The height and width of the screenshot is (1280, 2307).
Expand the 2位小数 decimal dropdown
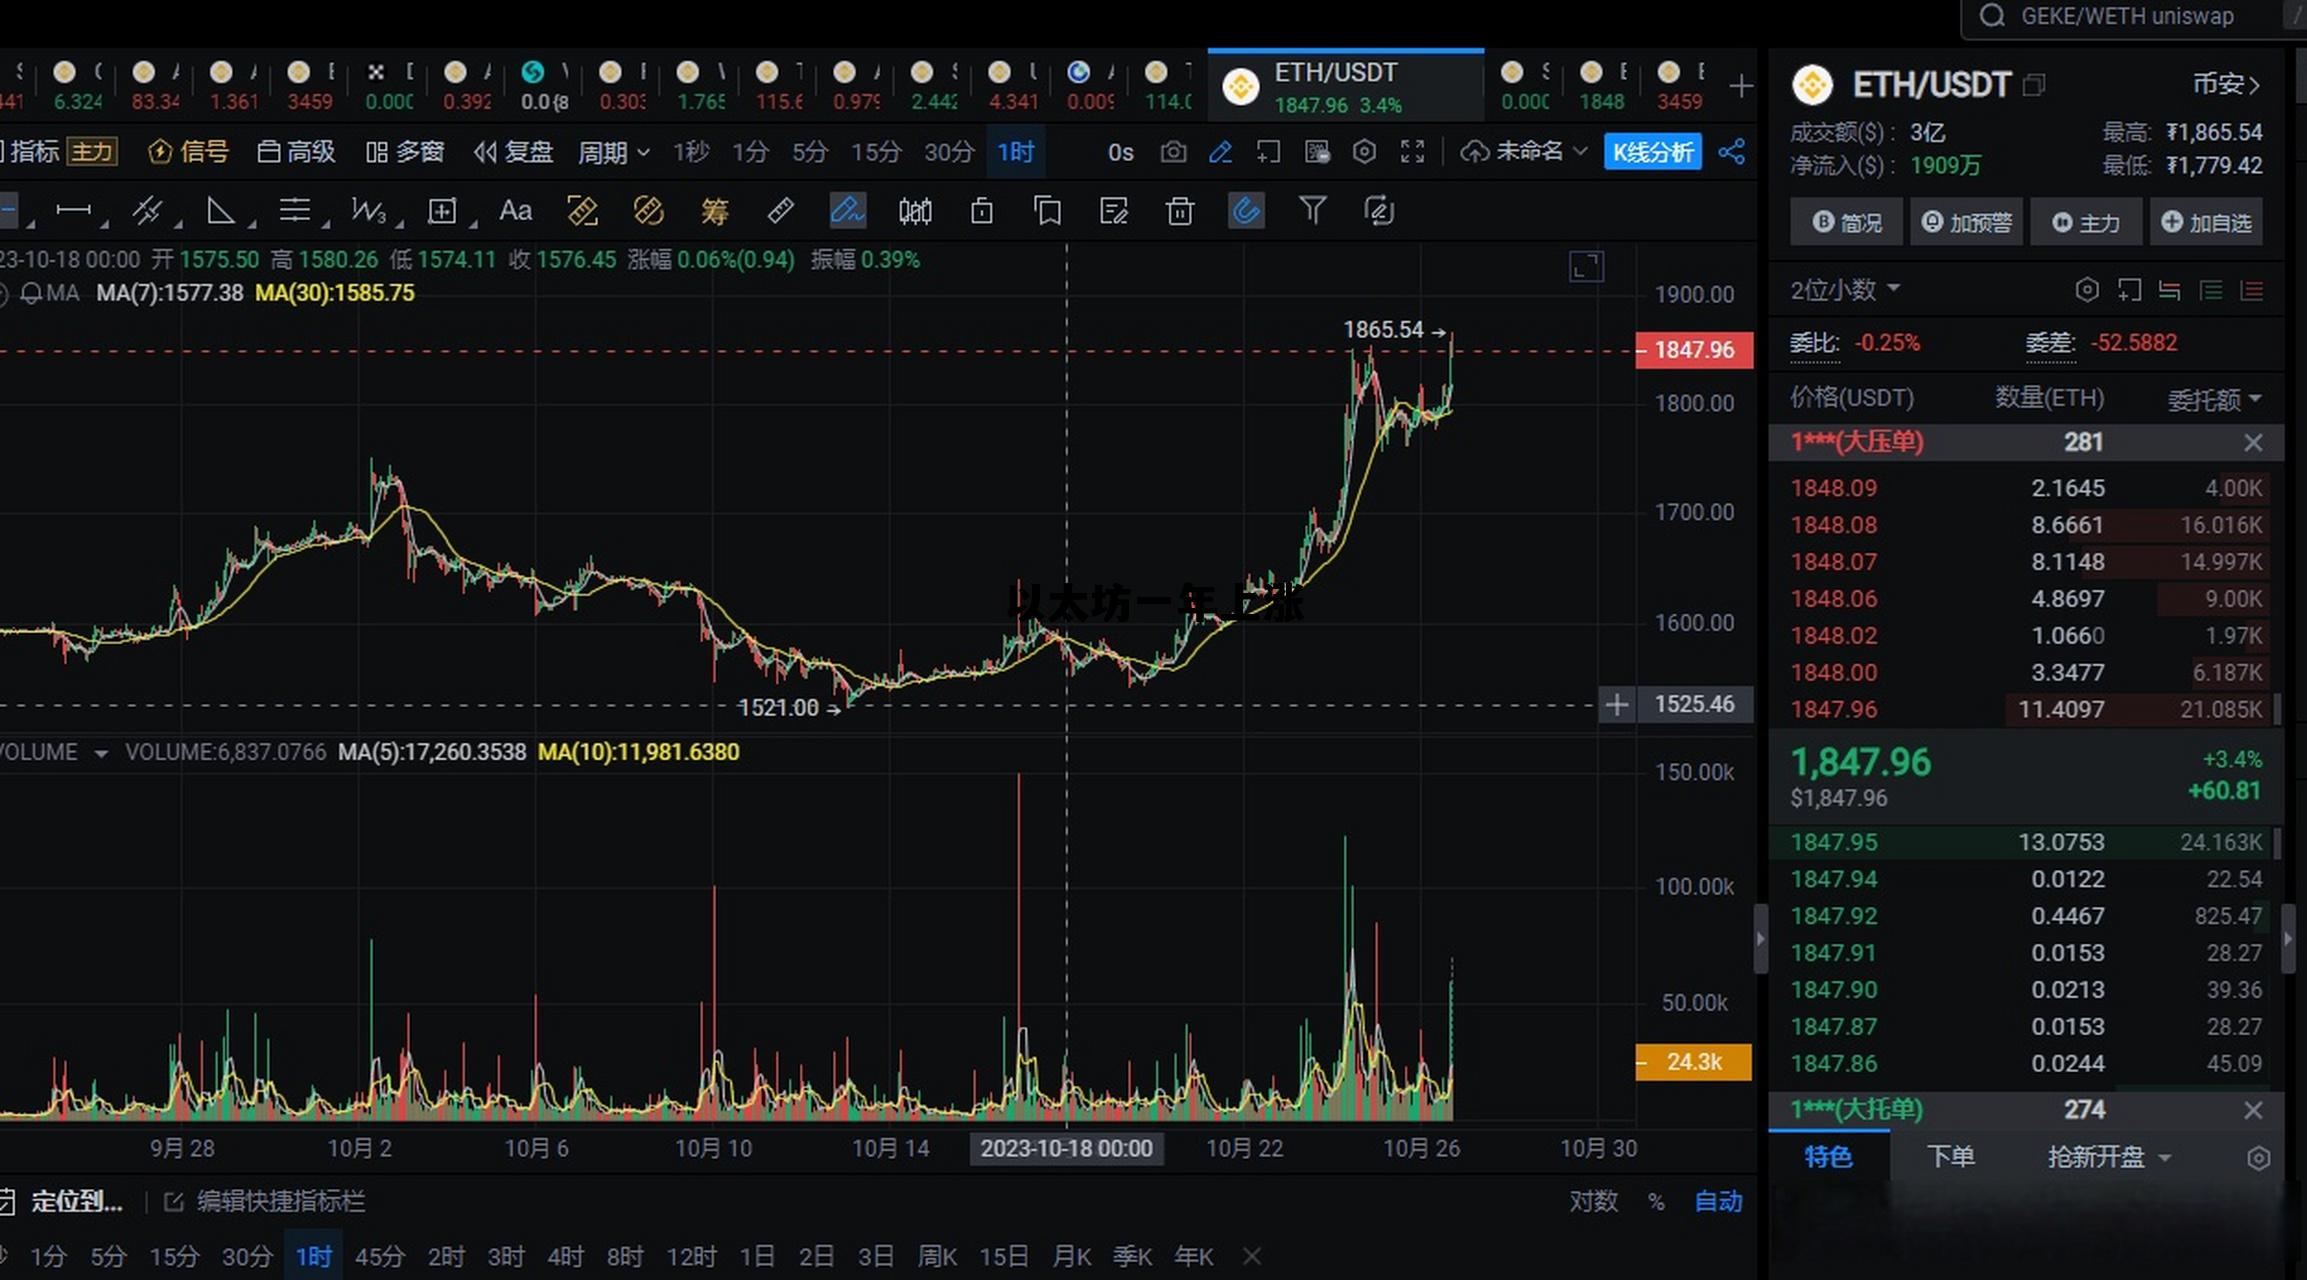[x=1844, y=290]
